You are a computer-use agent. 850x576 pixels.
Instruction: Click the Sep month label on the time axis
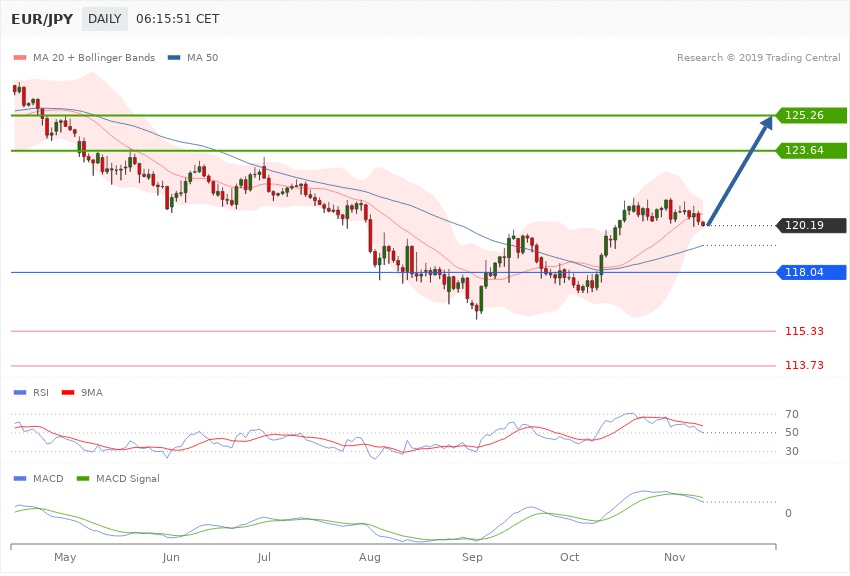472,556
